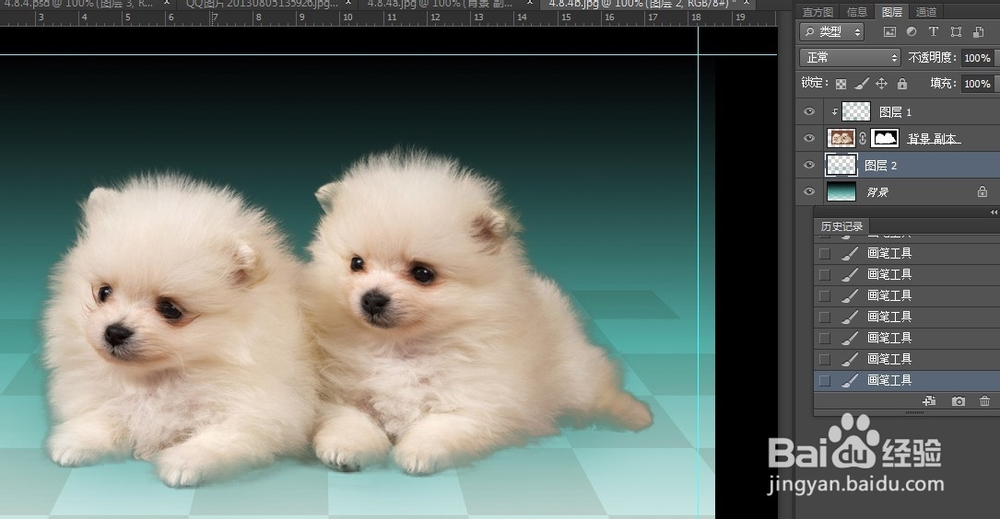Image resolution: width=1000 pixels, height=519 pixels.
Task: Lock all padlock icon in lock row
Action: pos(902,84)
